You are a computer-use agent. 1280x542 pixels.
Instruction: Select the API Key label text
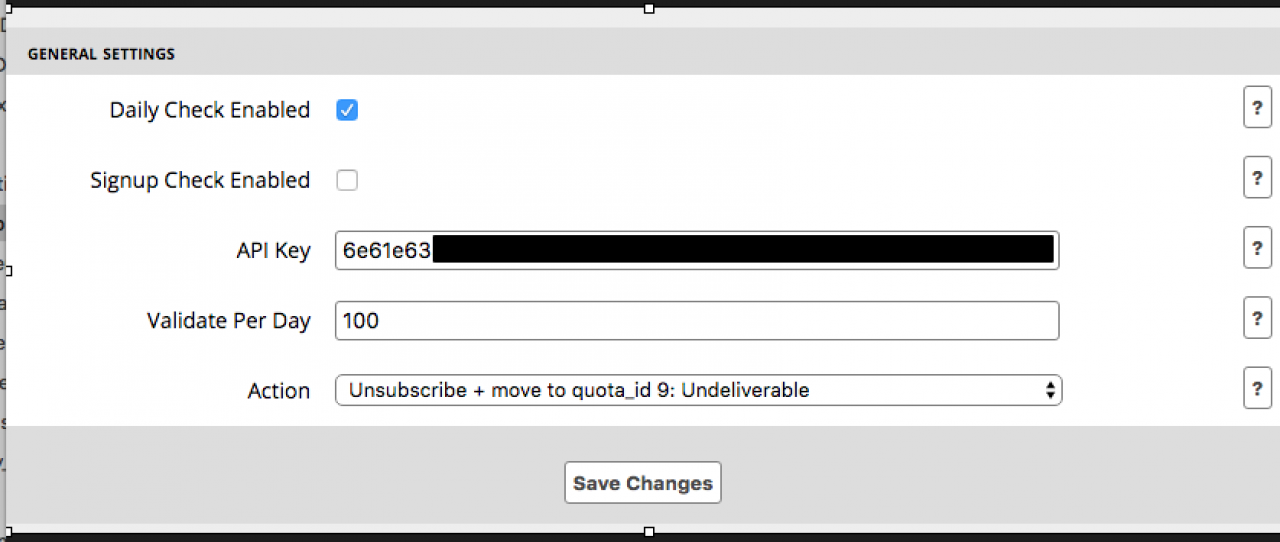click(273, 251)
